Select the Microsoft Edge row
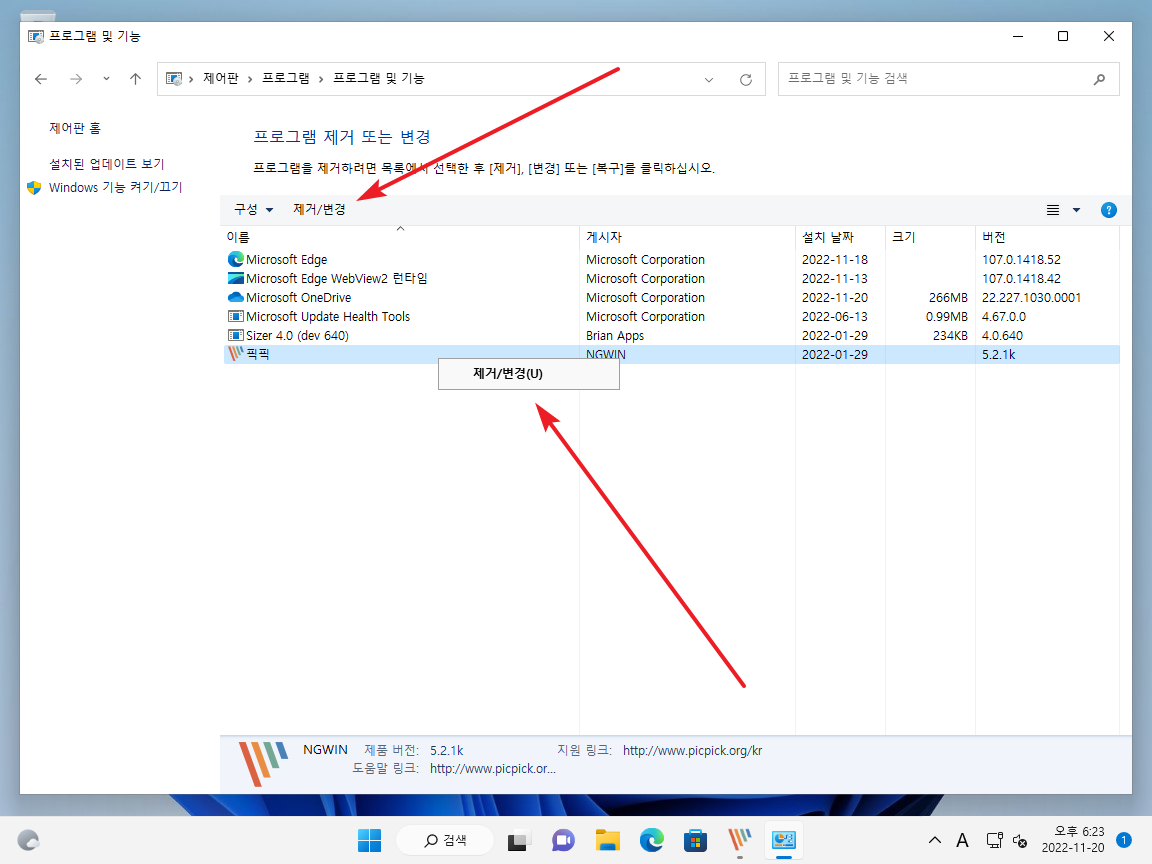This screenshot has width=1152, height=864. [x=671, y=259]
